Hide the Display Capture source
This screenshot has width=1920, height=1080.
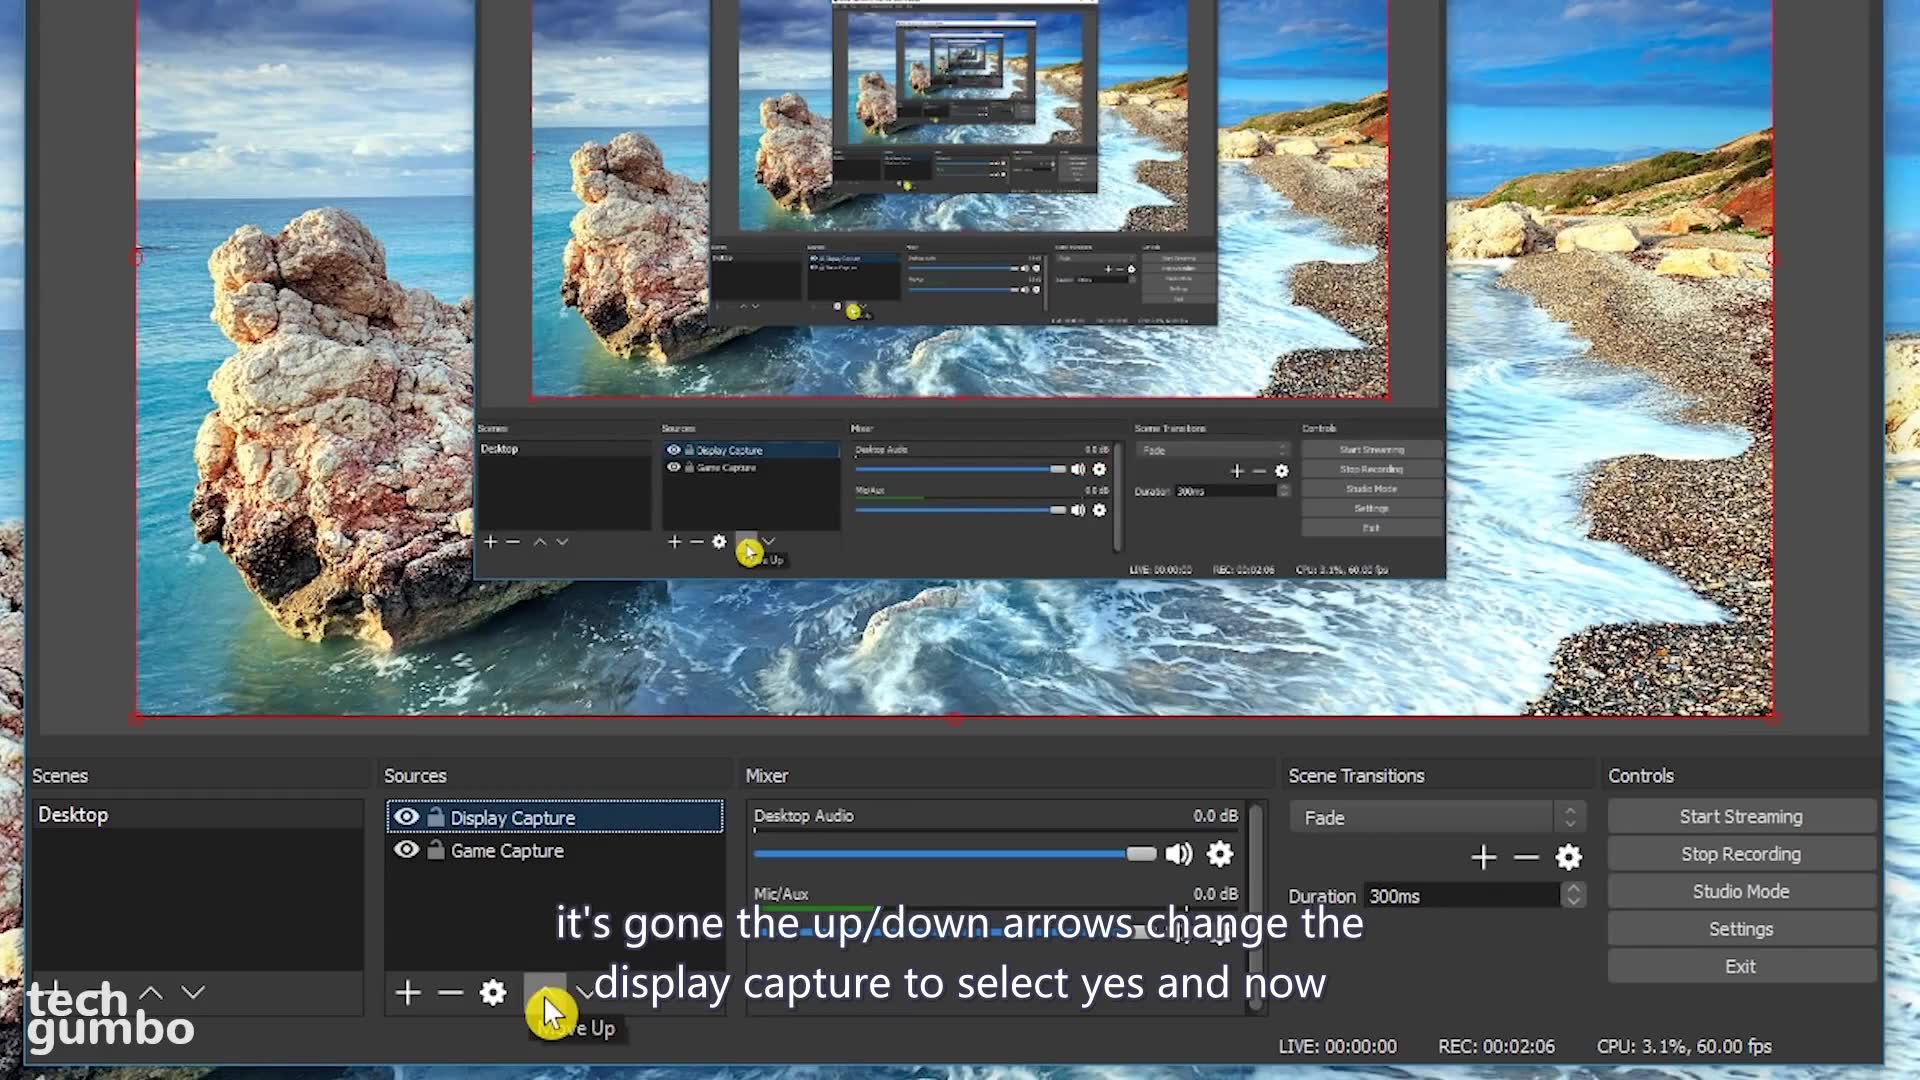406,817
